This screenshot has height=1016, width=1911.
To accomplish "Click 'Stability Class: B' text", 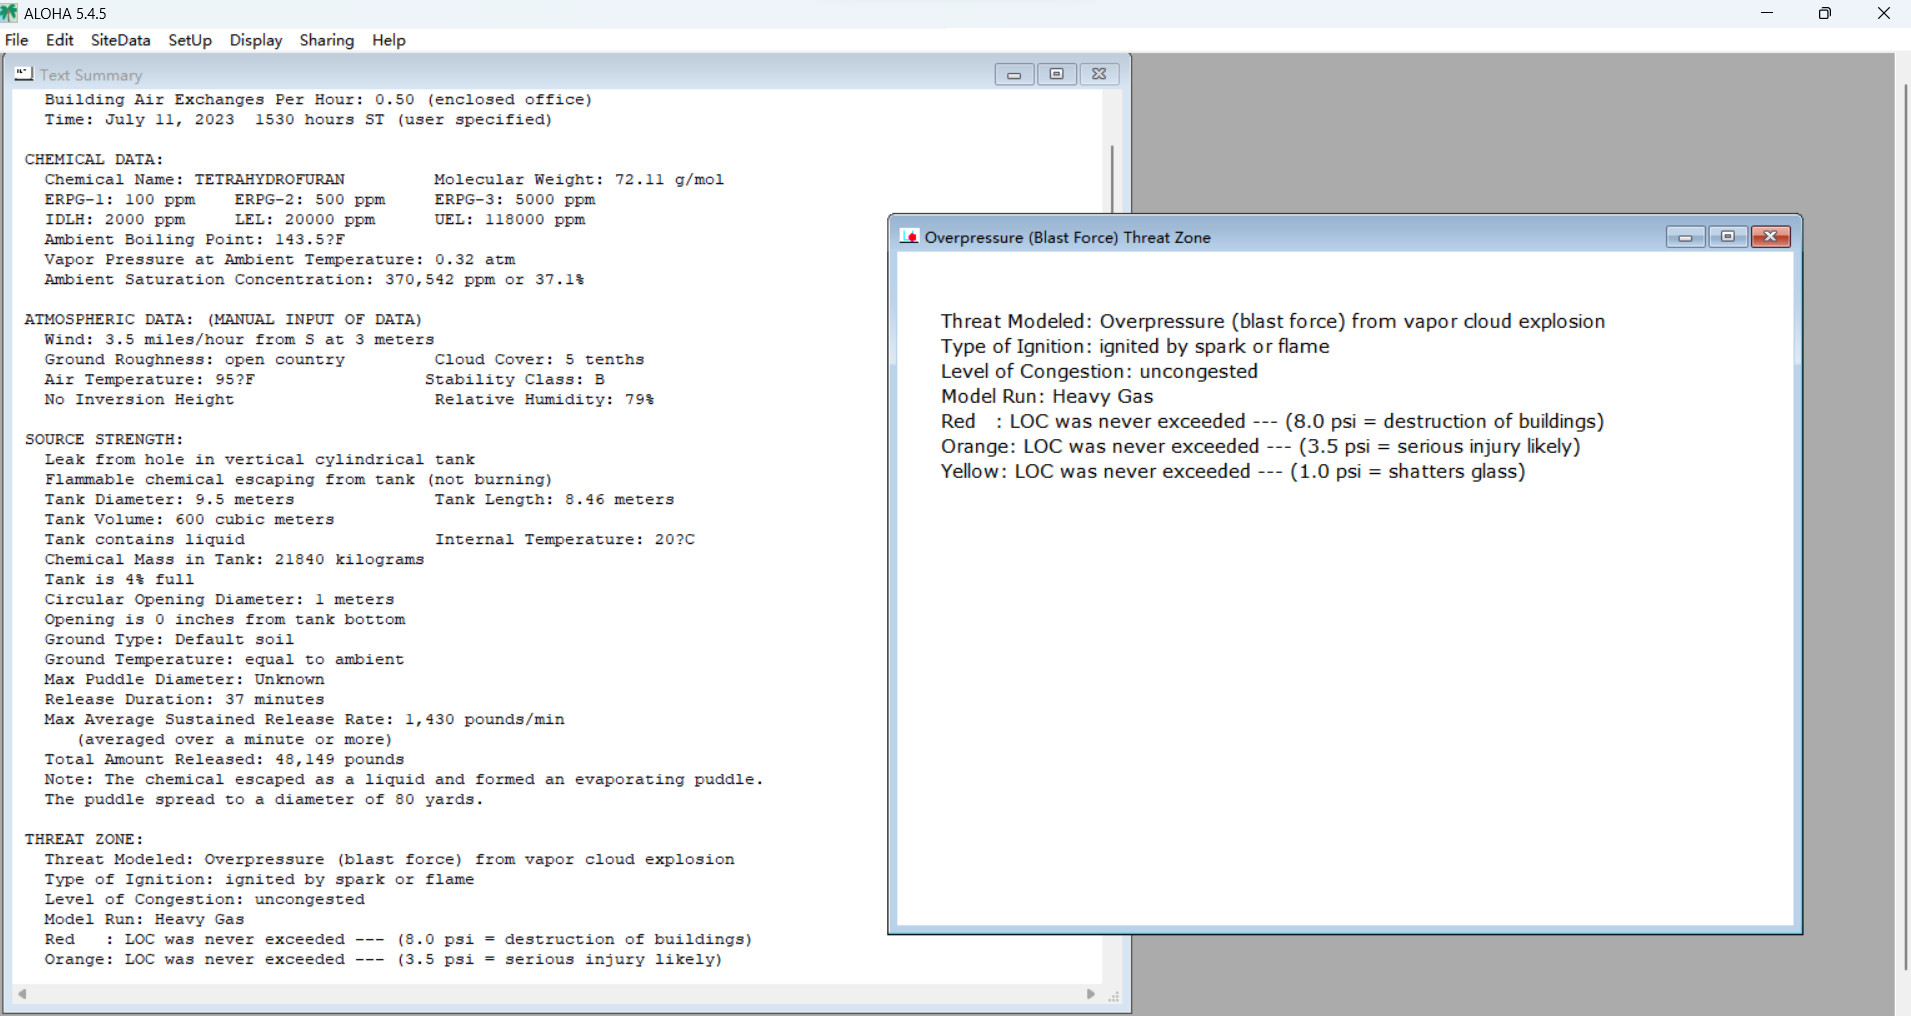I will [514, 379].
